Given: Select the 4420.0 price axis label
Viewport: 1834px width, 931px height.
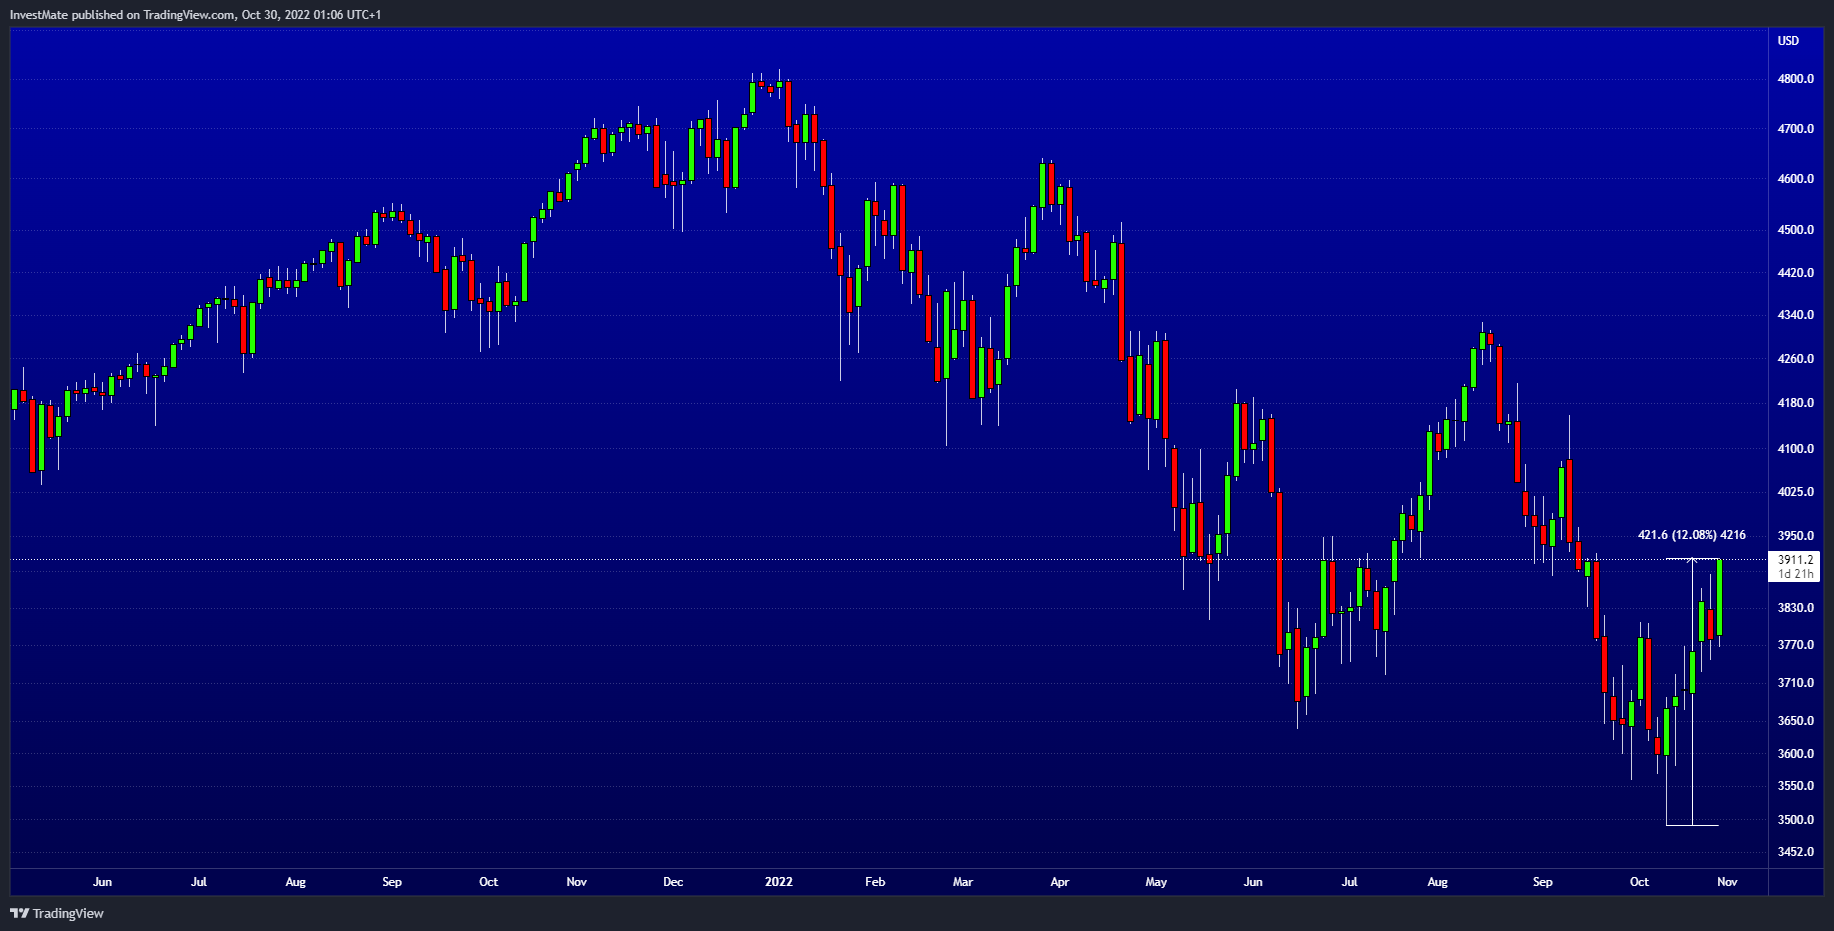Looking at the screenshot, I should (1796, 273).
